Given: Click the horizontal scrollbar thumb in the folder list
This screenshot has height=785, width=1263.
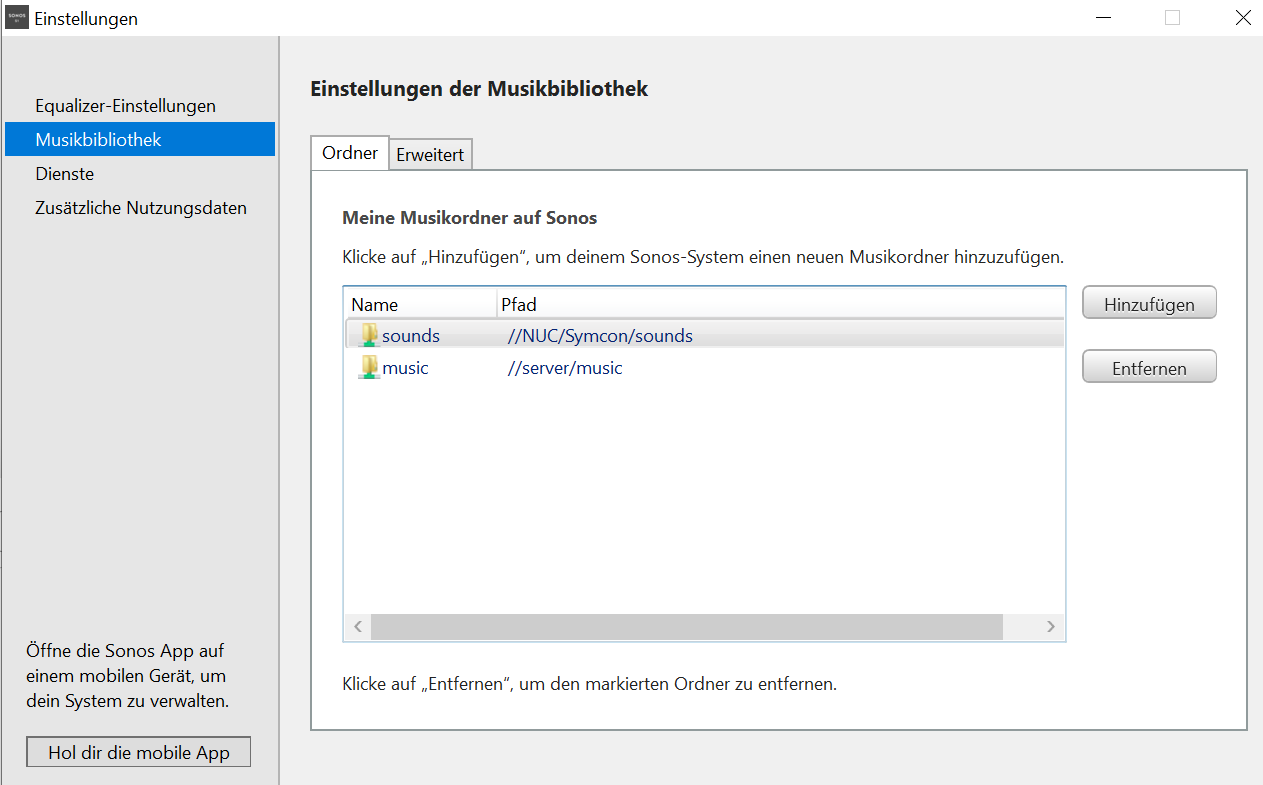Looking at the screenshot, I should [686, 627].
